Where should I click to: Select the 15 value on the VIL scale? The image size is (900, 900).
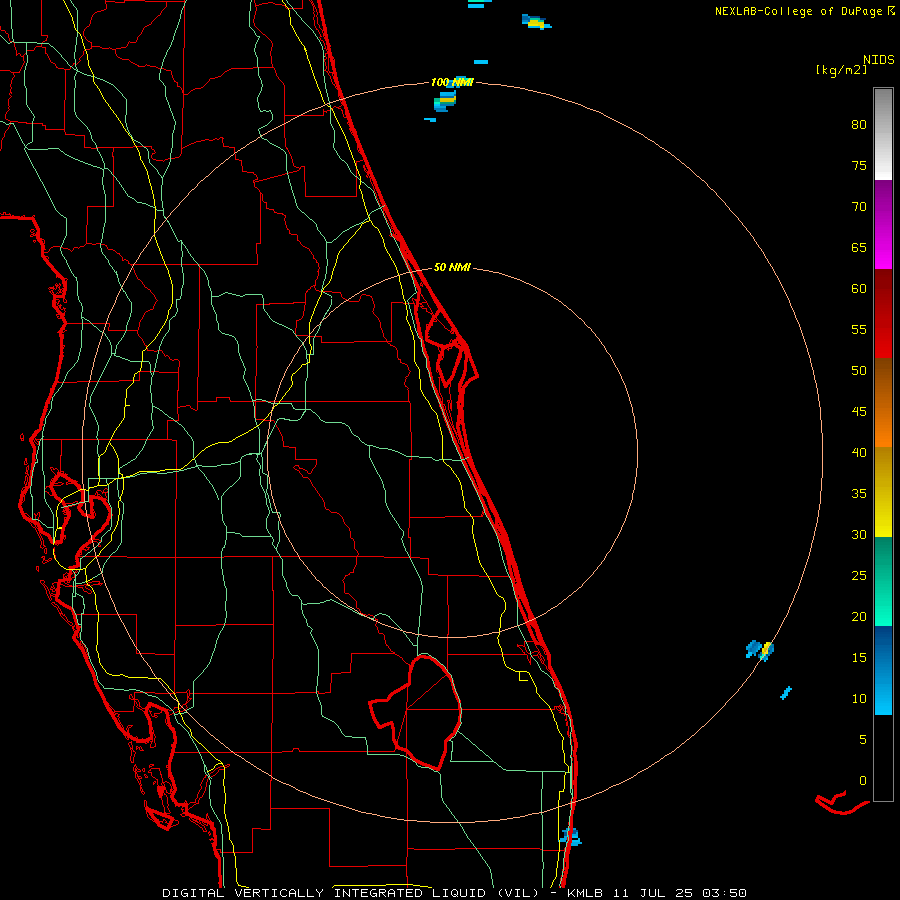[859, 657]
